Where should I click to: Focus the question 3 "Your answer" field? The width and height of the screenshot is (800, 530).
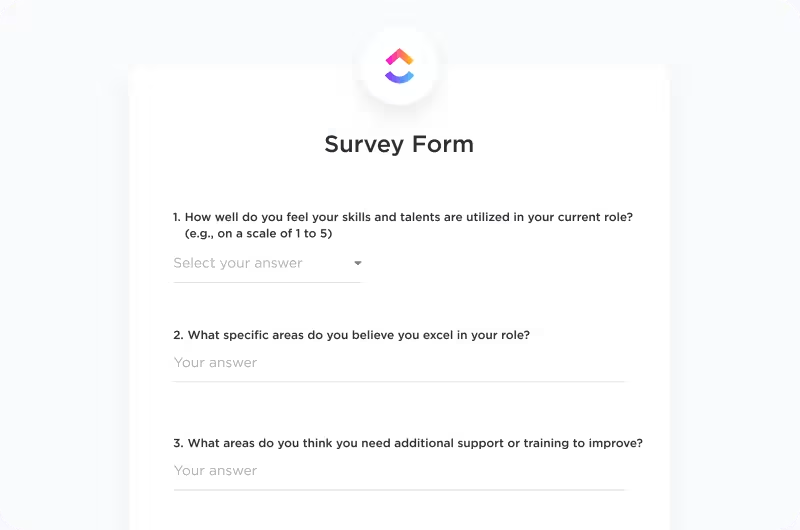tap(398, 471)
